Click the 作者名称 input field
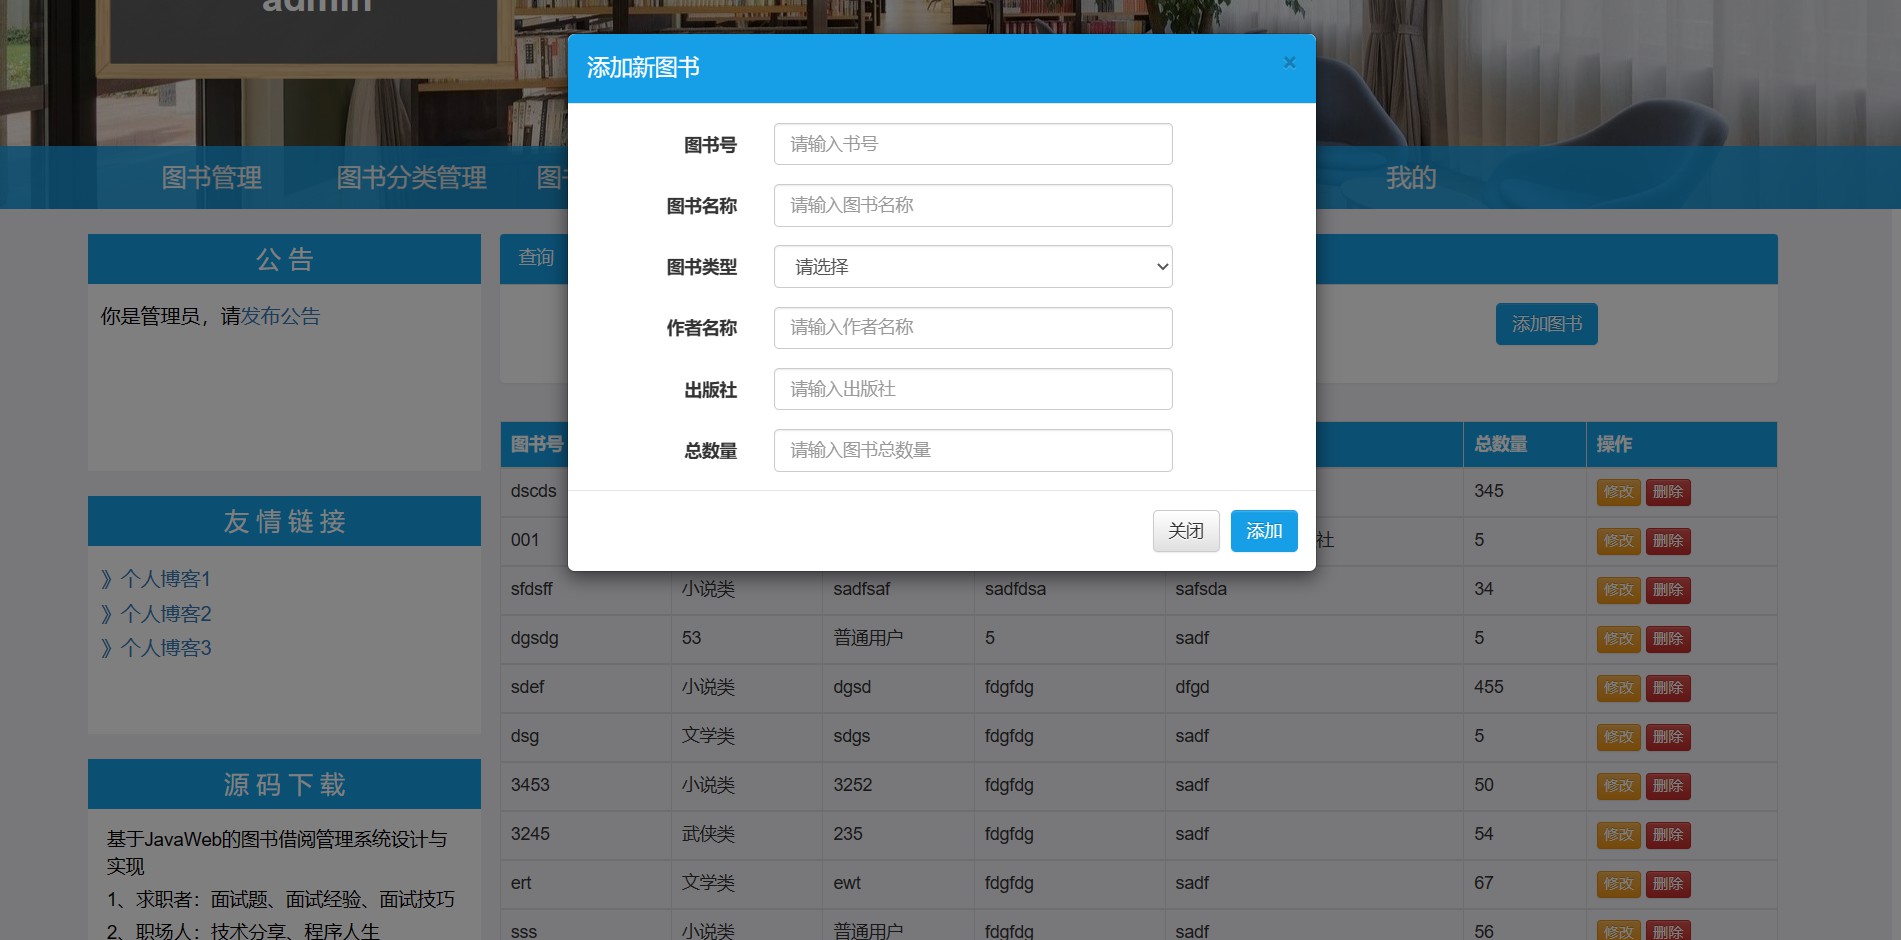The height and width of the screenshot is (940, 1901). 973,328
